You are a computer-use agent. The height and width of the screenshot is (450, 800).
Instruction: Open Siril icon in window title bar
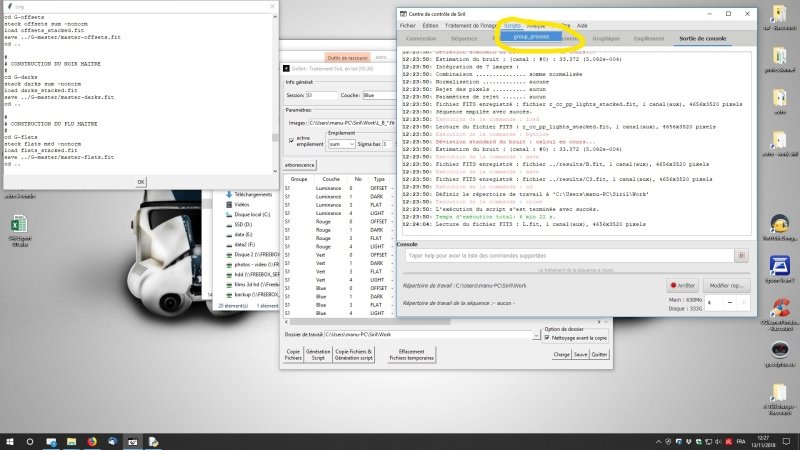pos(403,14)
